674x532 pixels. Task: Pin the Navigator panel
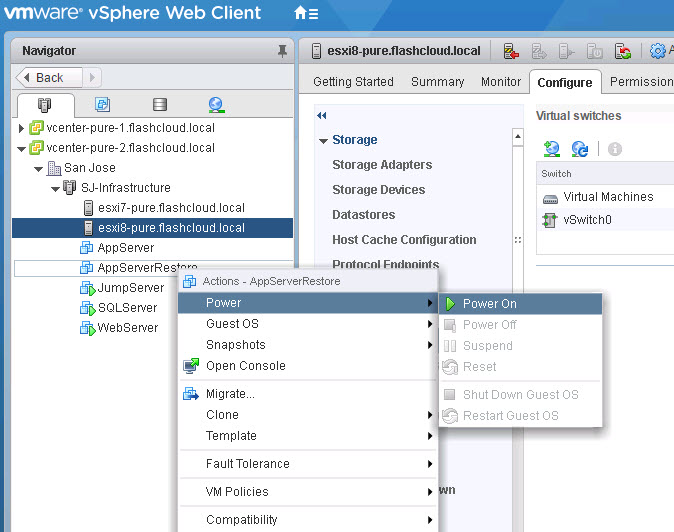(x=282, y=51)
